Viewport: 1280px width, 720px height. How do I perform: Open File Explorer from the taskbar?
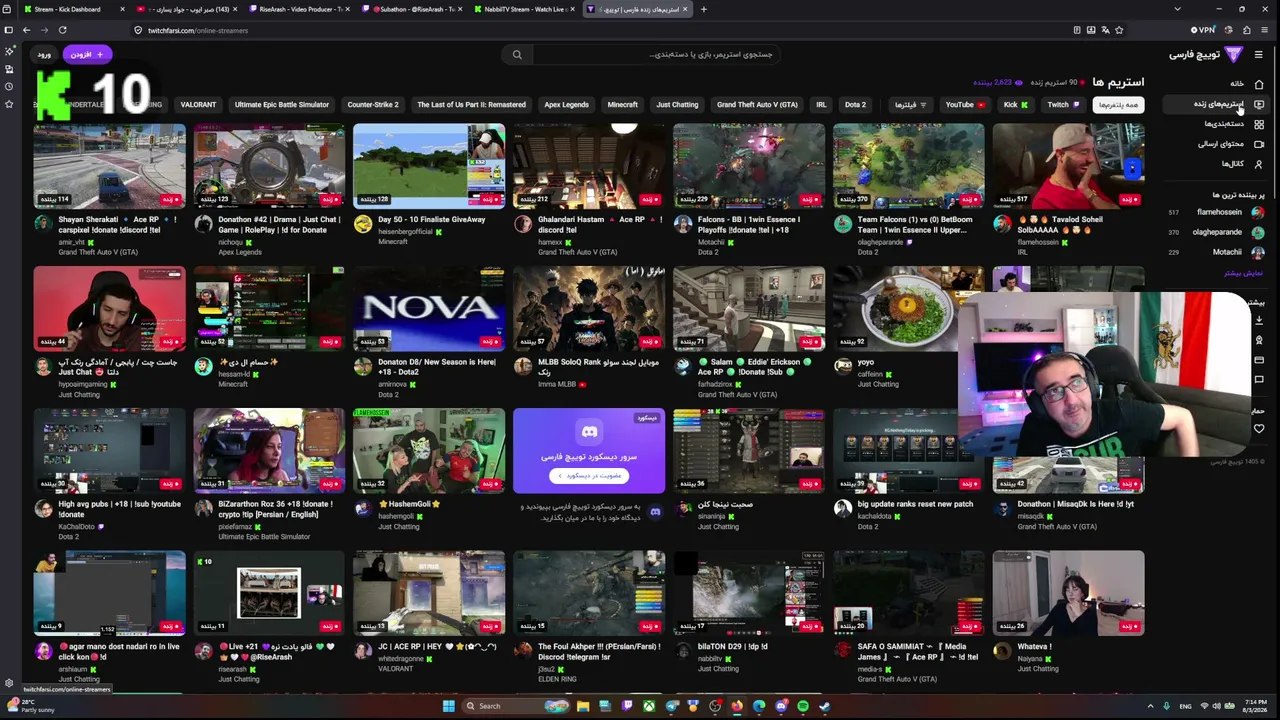[x=583, y=706]
